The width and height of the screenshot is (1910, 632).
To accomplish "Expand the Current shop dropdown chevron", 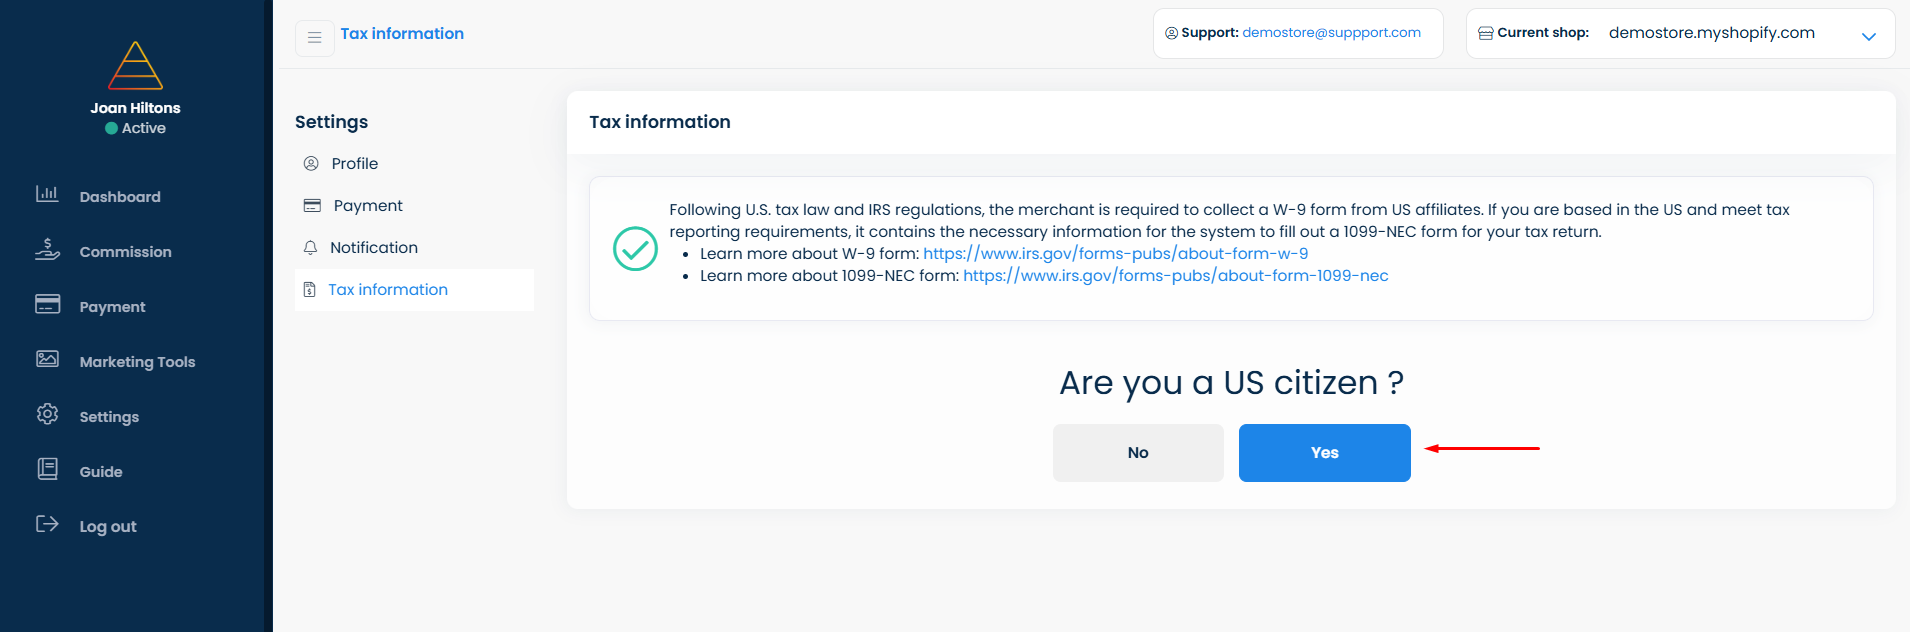I will click(x=1868, y=36).
